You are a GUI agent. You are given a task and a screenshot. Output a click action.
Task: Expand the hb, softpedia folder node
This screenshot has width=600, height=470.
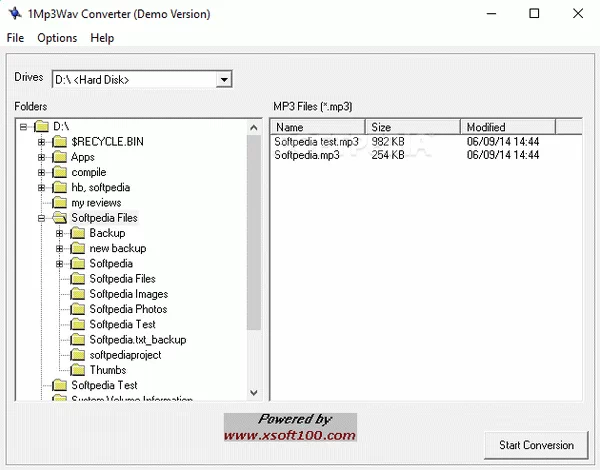pyautogui.click(x=42, y=187)
